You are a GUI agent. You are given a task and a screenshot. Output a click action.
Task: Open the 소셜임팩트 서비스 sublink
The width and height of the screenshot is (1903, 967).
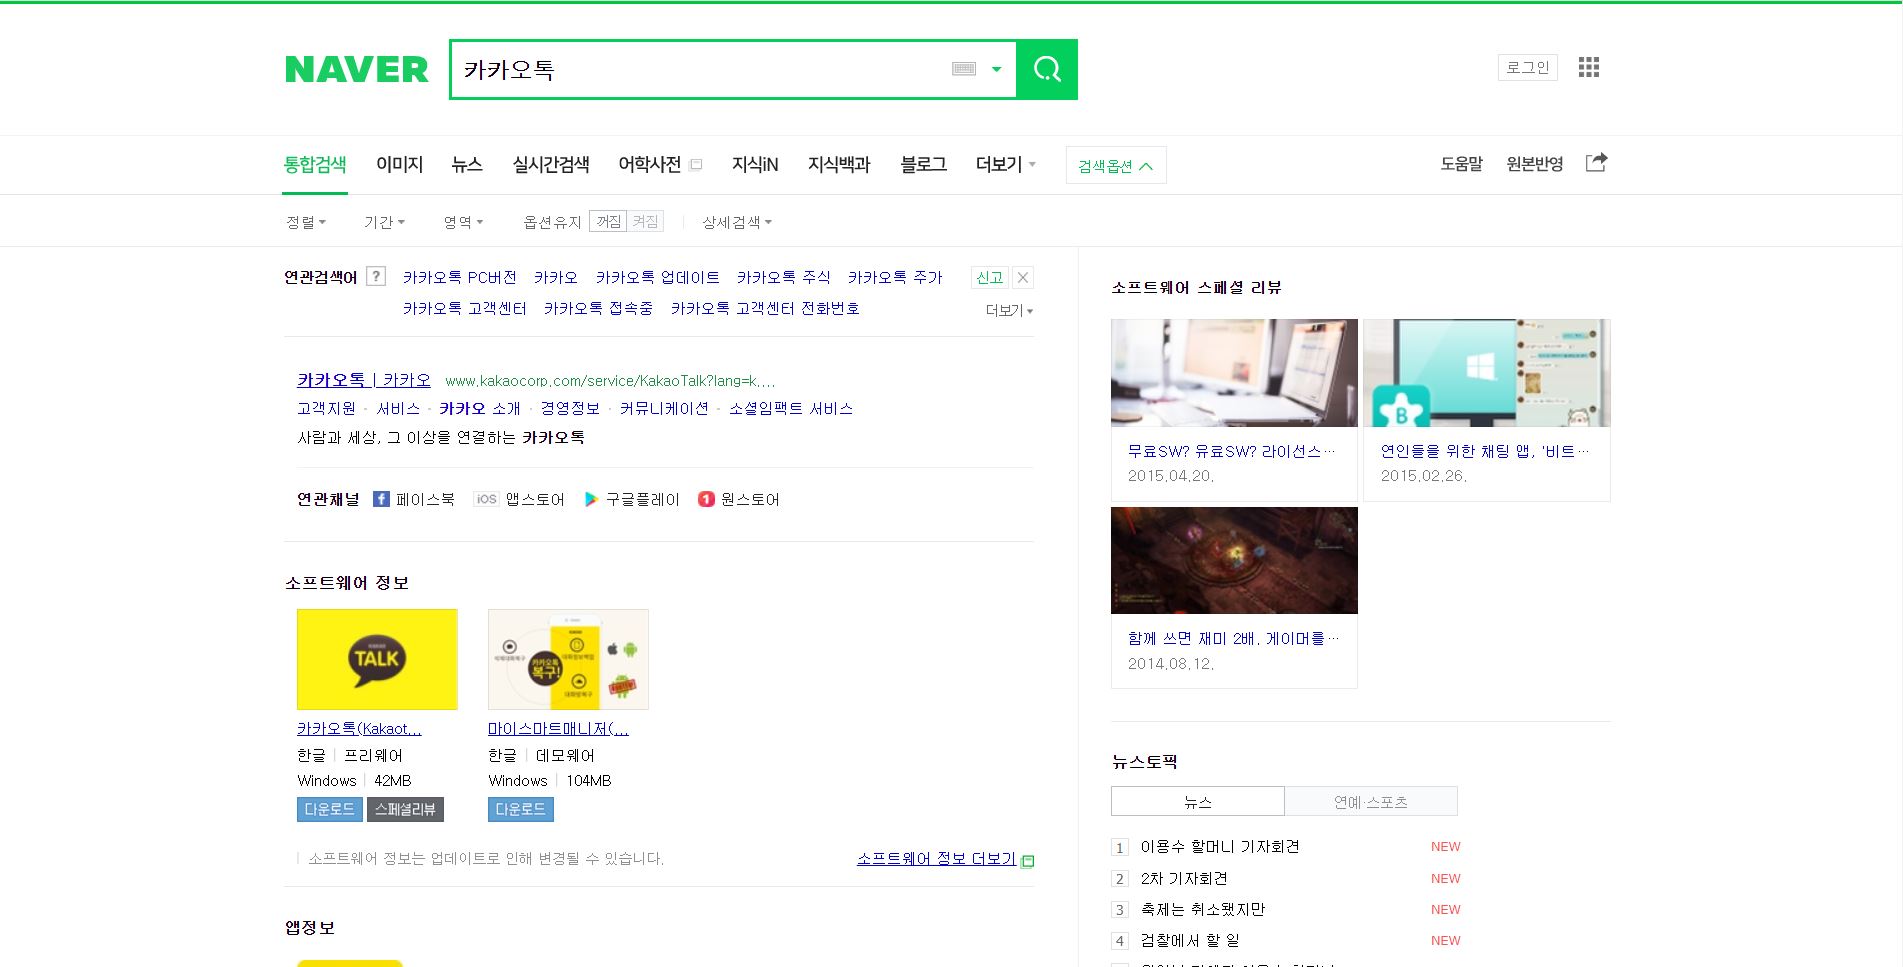coord(791,408)
